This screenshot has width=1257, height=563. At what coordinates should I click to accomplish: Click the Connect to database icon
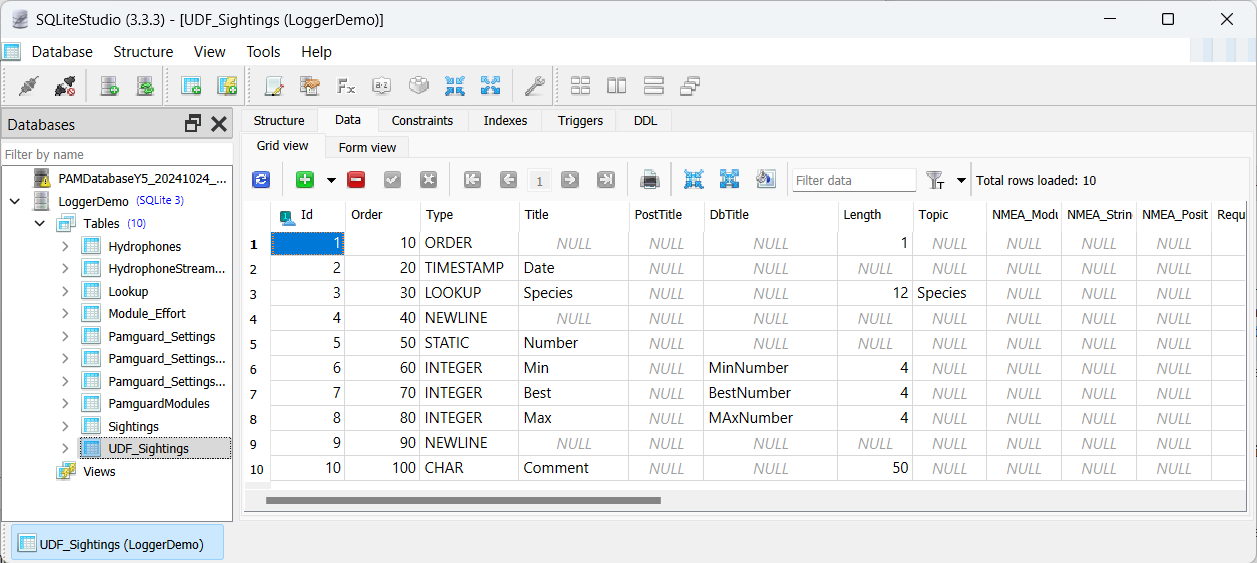pos(29,86)
